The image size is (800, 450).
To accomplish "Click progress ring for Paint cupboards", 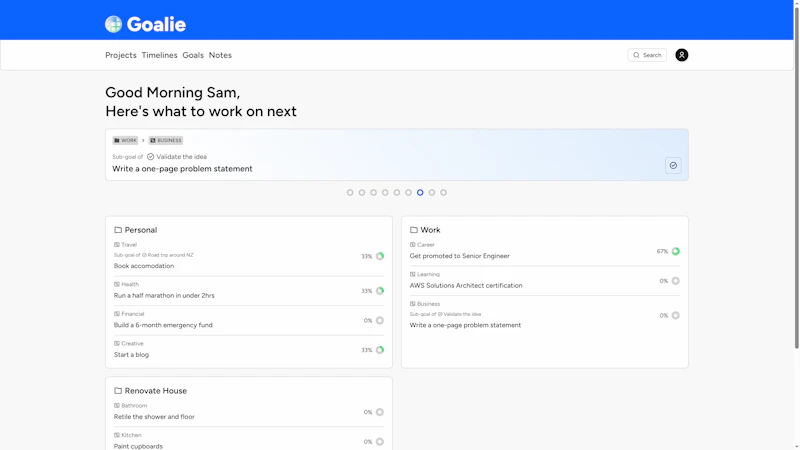I will (x=380, y=442).
